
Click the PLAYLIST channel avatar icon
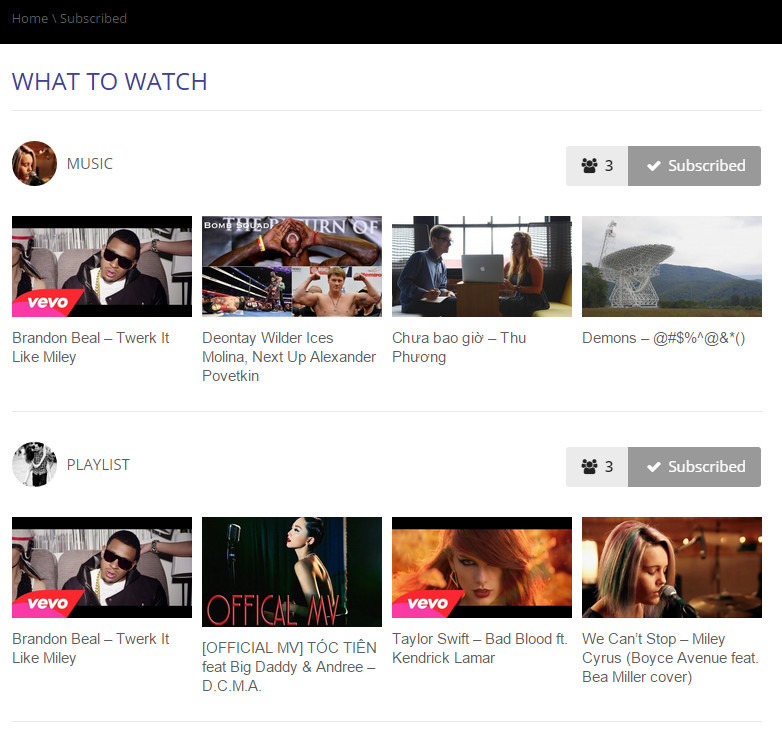pyautogui.click(x=34, y=464)
